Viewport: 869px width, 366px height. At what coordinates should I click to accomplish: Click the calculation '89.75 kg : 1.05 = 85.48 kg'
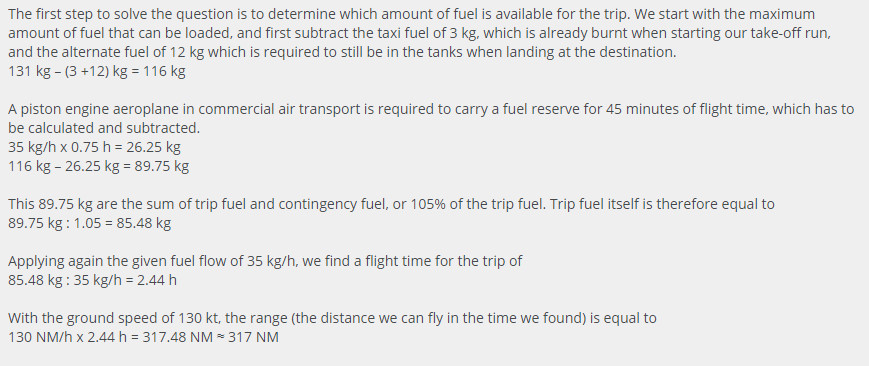pyautogui.click(x=89, y=223)
